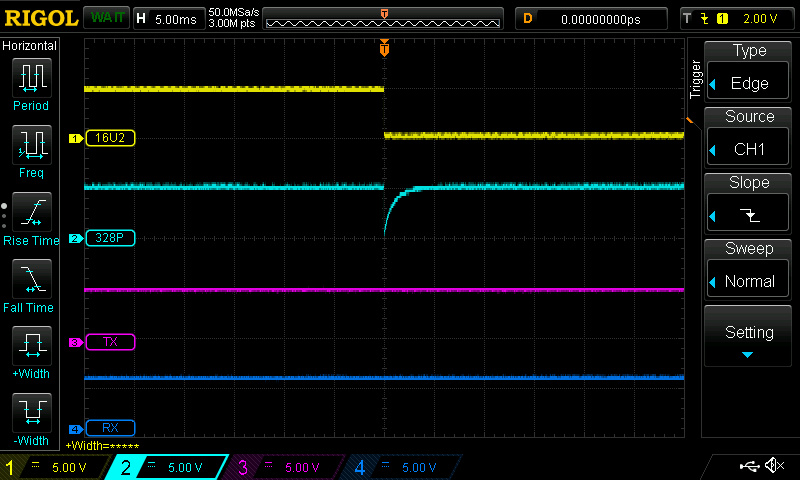Toggle channel 1 at 5.00 V
This screenshot has height=480, width=800.
tap(54, 467)
